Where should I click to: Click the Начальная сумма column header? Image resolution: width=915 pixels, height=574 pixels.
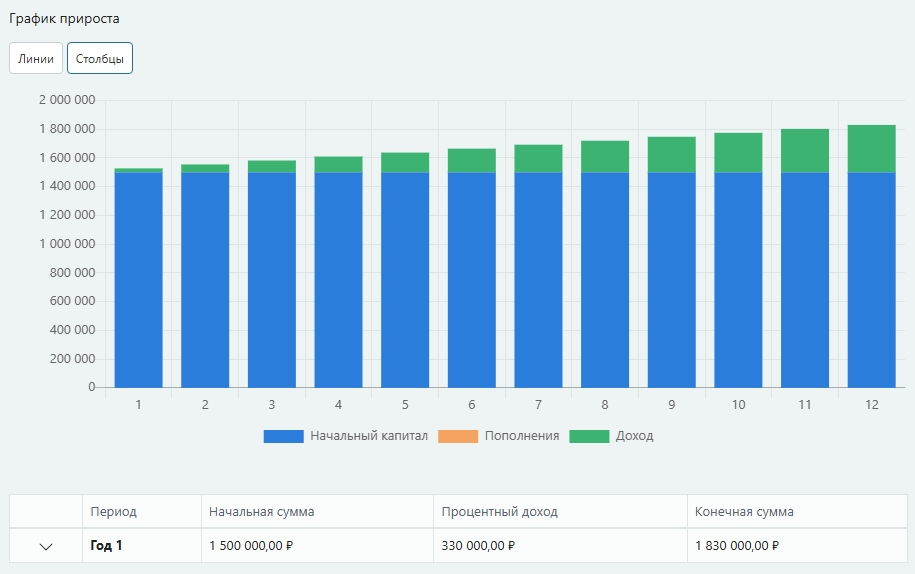pos(261,511)
